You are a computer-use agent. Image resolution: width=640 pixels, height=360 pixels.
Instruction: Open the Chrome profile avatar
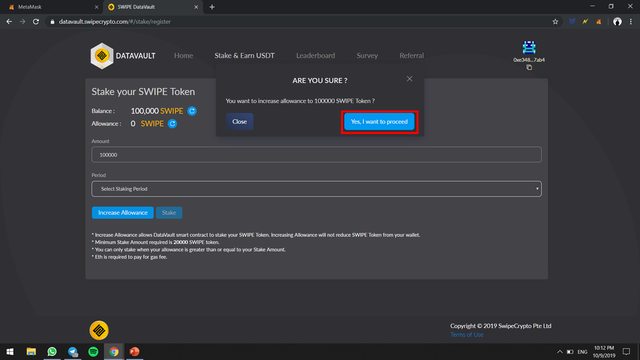pyautogui.click(x=617, y=22)
